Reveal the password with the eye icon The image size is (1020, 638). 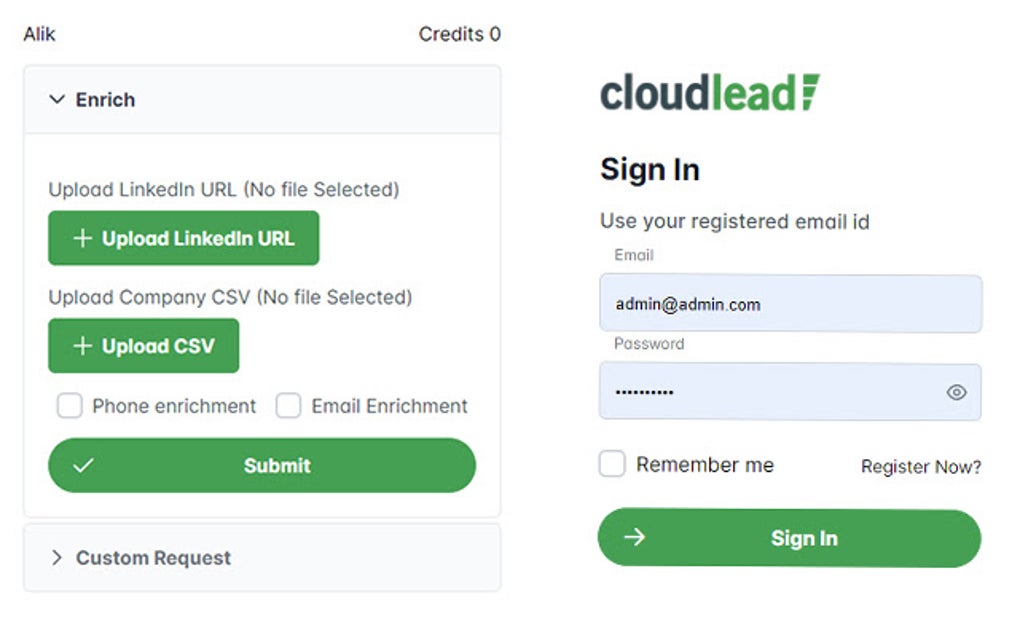956,392
